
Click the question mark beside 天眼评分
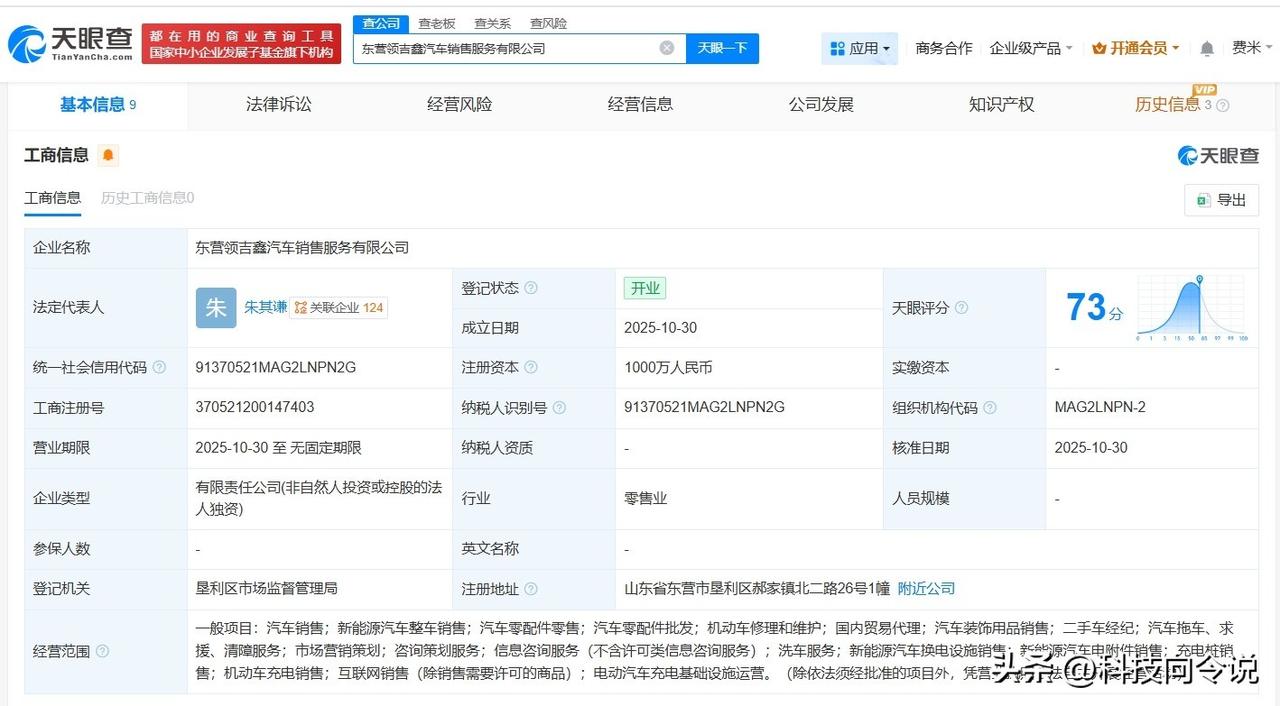[962, 308]
